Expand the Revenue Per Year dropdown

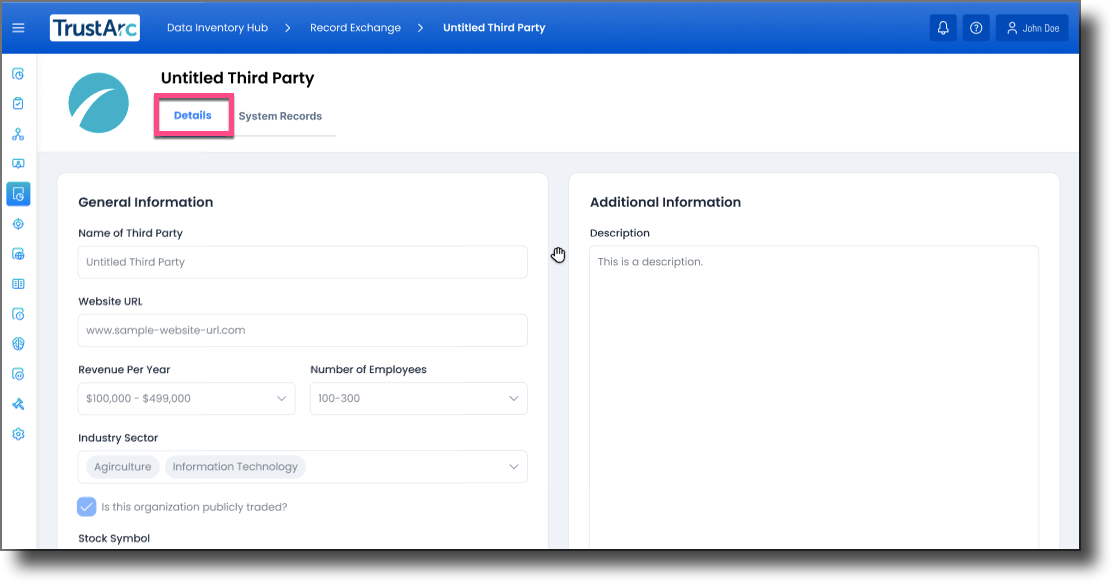(186, 398)
